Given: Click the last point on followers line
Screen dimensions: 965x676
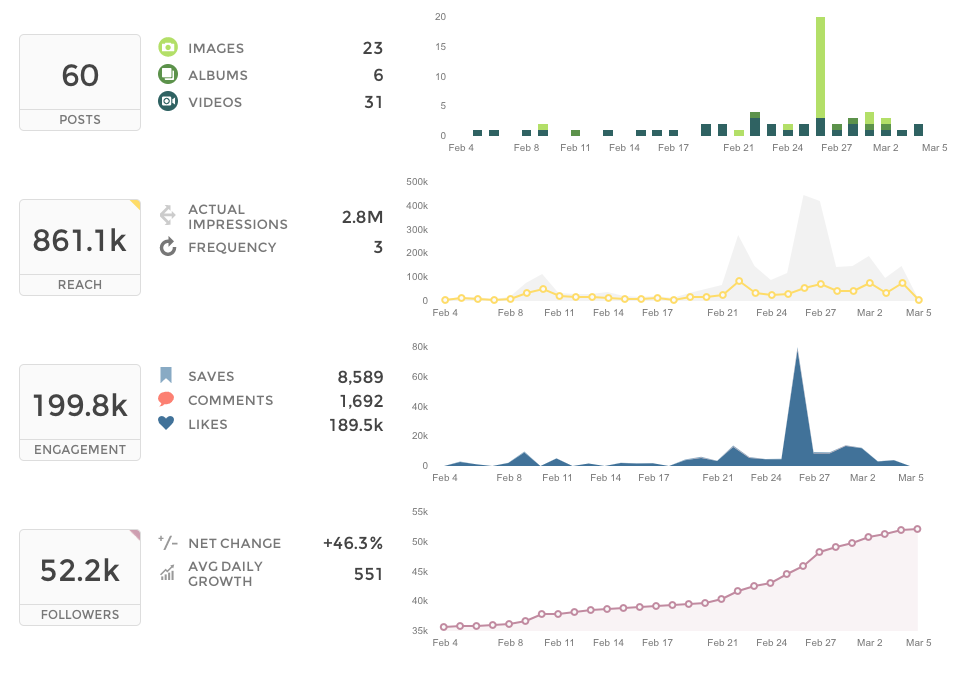Looking at the screenshot, I should pyautogui.click(x=917, y=529).
